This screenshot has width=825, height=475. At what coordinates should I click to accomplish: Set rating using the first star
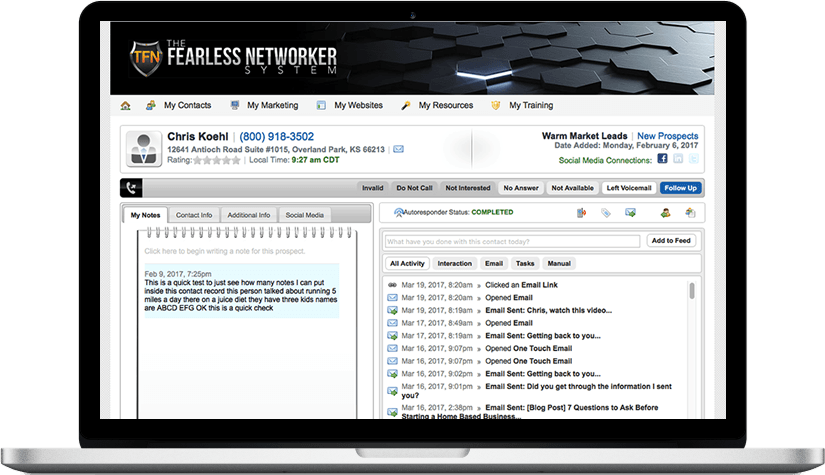tap(198, 160)
